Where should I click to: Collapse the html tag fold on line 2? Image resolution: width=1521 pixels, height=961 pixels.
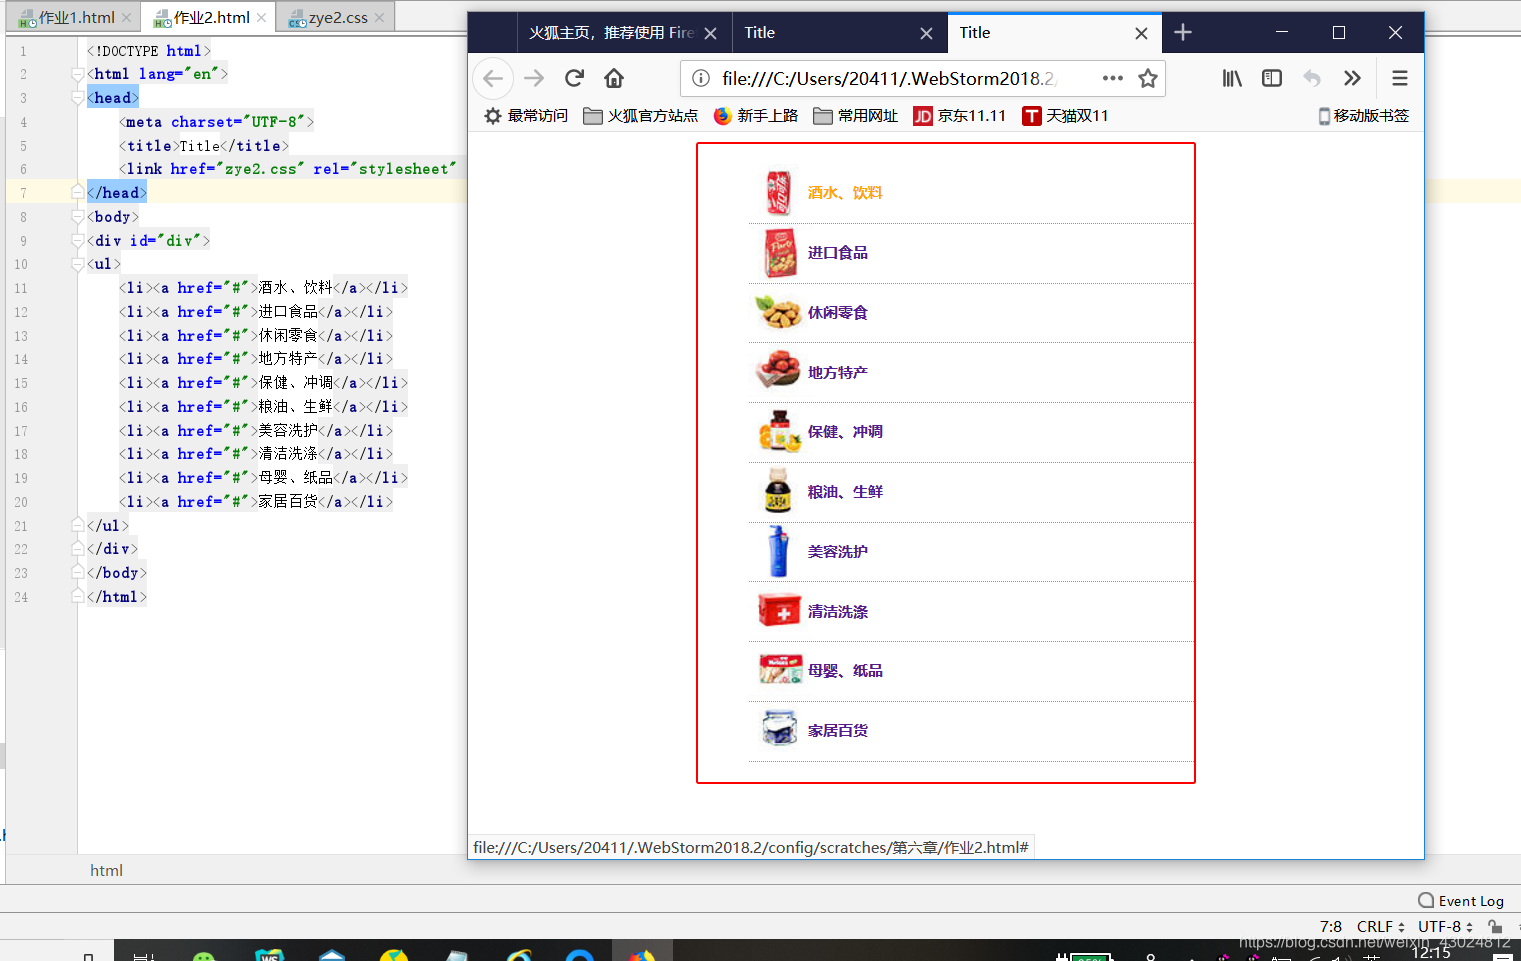click(78, 74)
